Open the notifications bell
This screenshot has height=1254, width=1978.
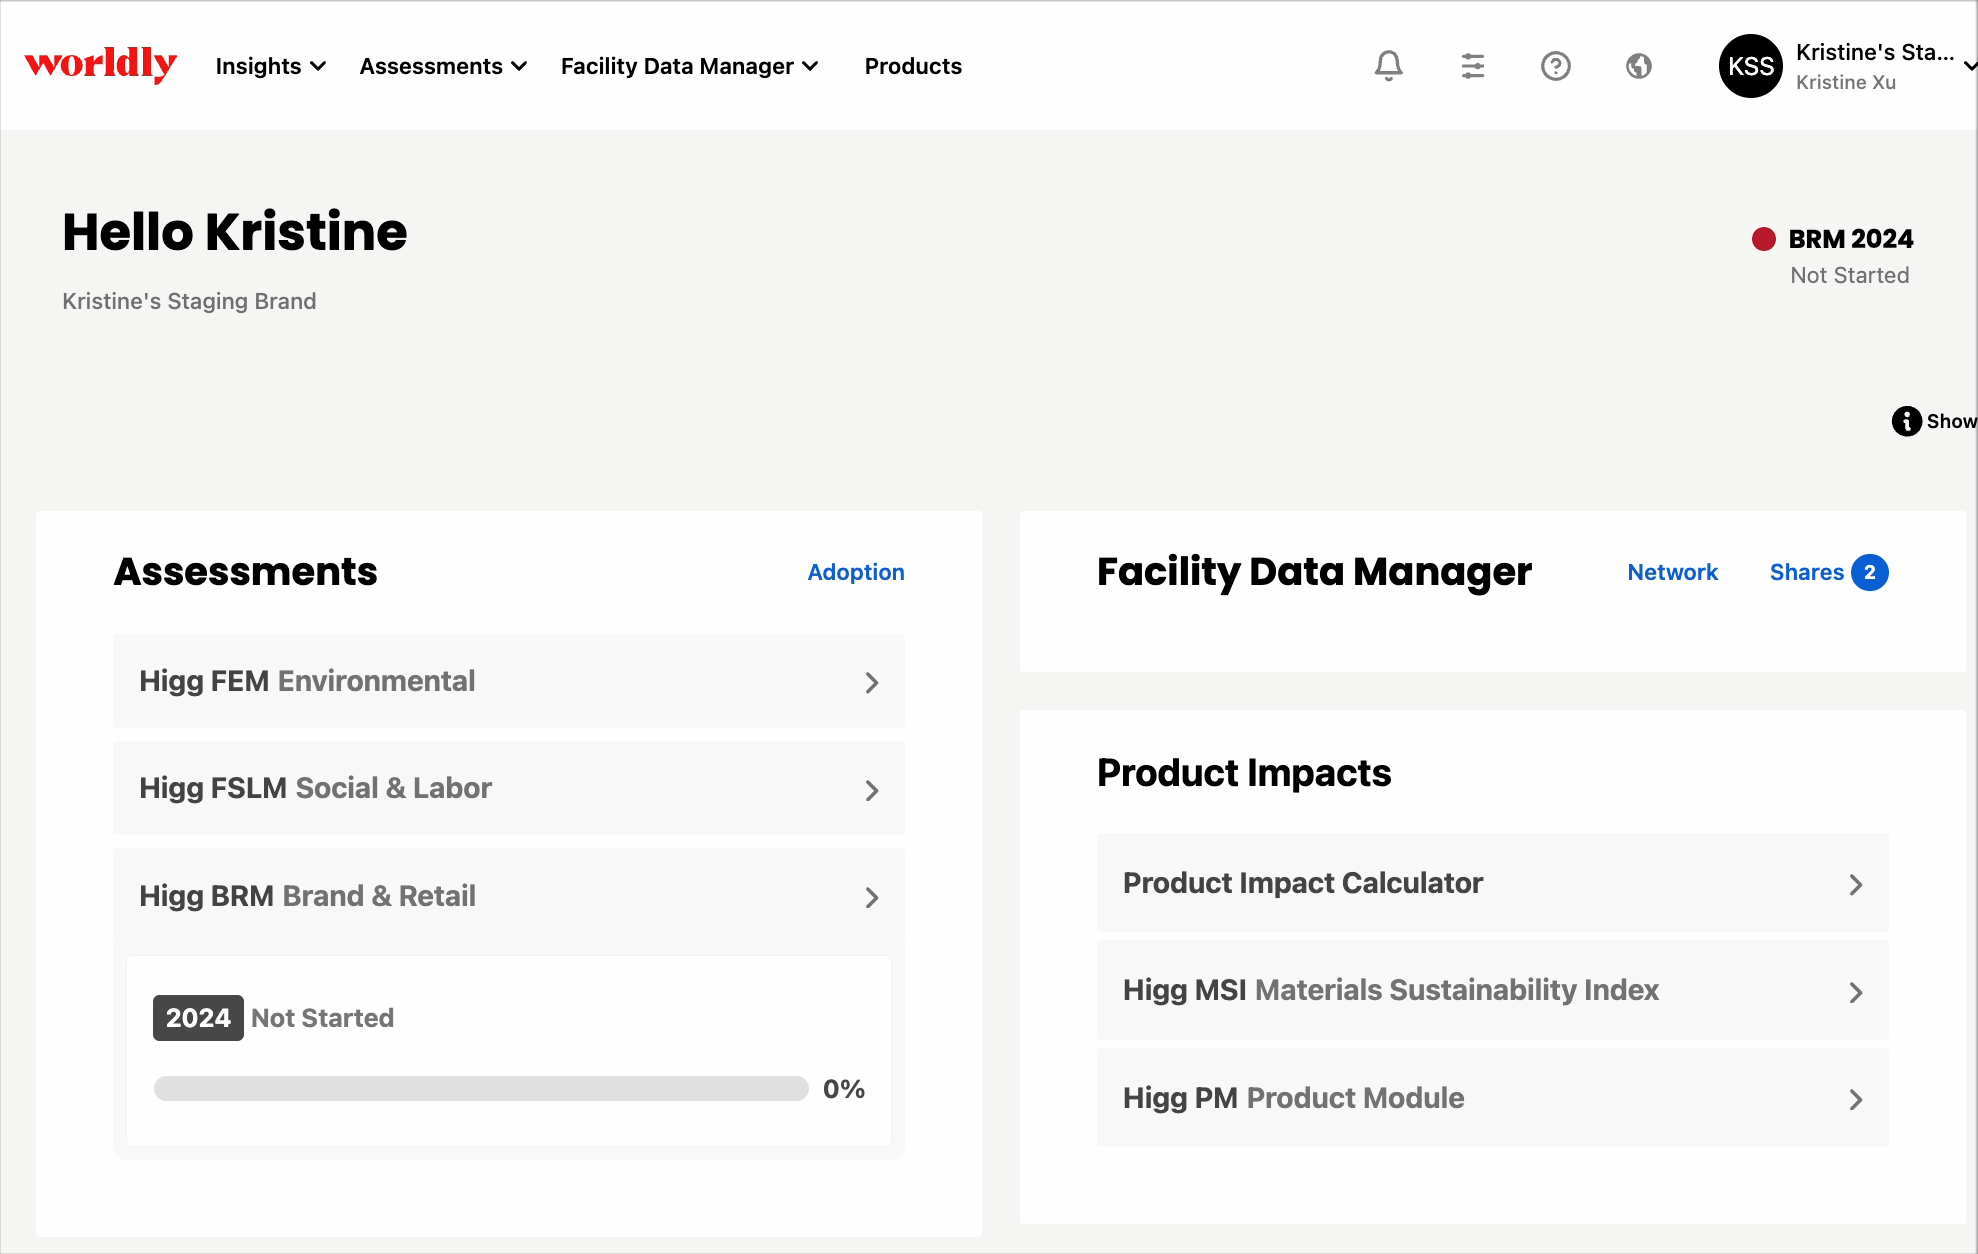(1388, 66)
